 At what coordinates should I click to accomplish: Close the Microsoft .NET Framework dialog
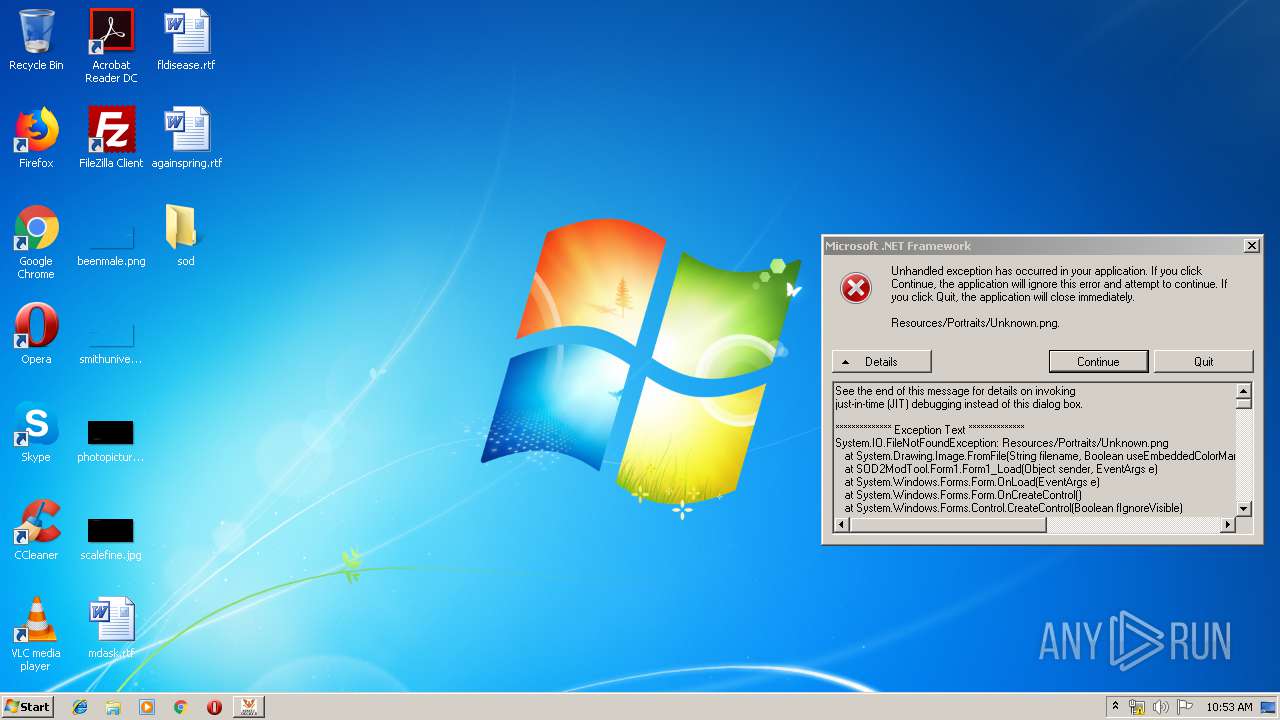(1251, 246)
